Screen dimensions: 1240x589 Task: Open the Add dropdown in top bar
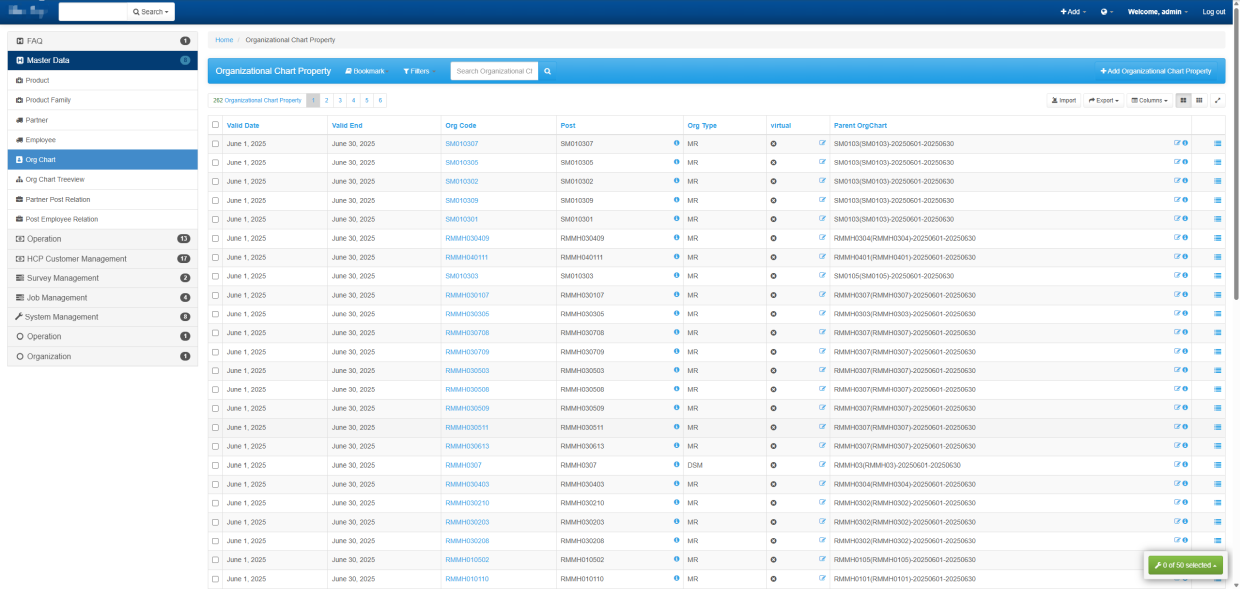click(1073, 12)
